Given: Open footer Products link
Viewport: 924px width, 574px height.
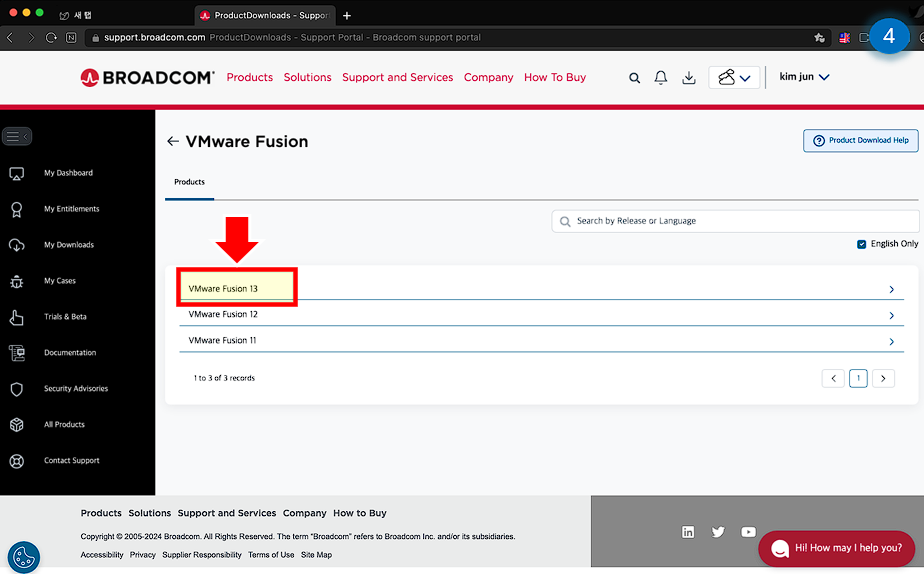Looking at the screenshot, I should click(101, 513).
